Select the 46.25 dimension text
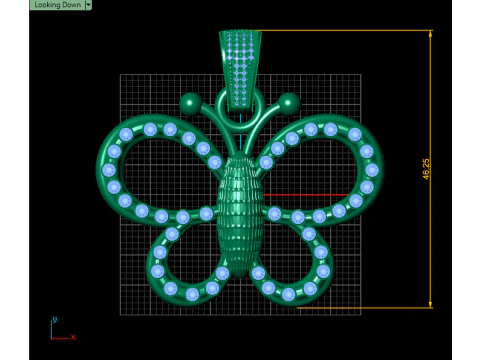 click(426, 169)
